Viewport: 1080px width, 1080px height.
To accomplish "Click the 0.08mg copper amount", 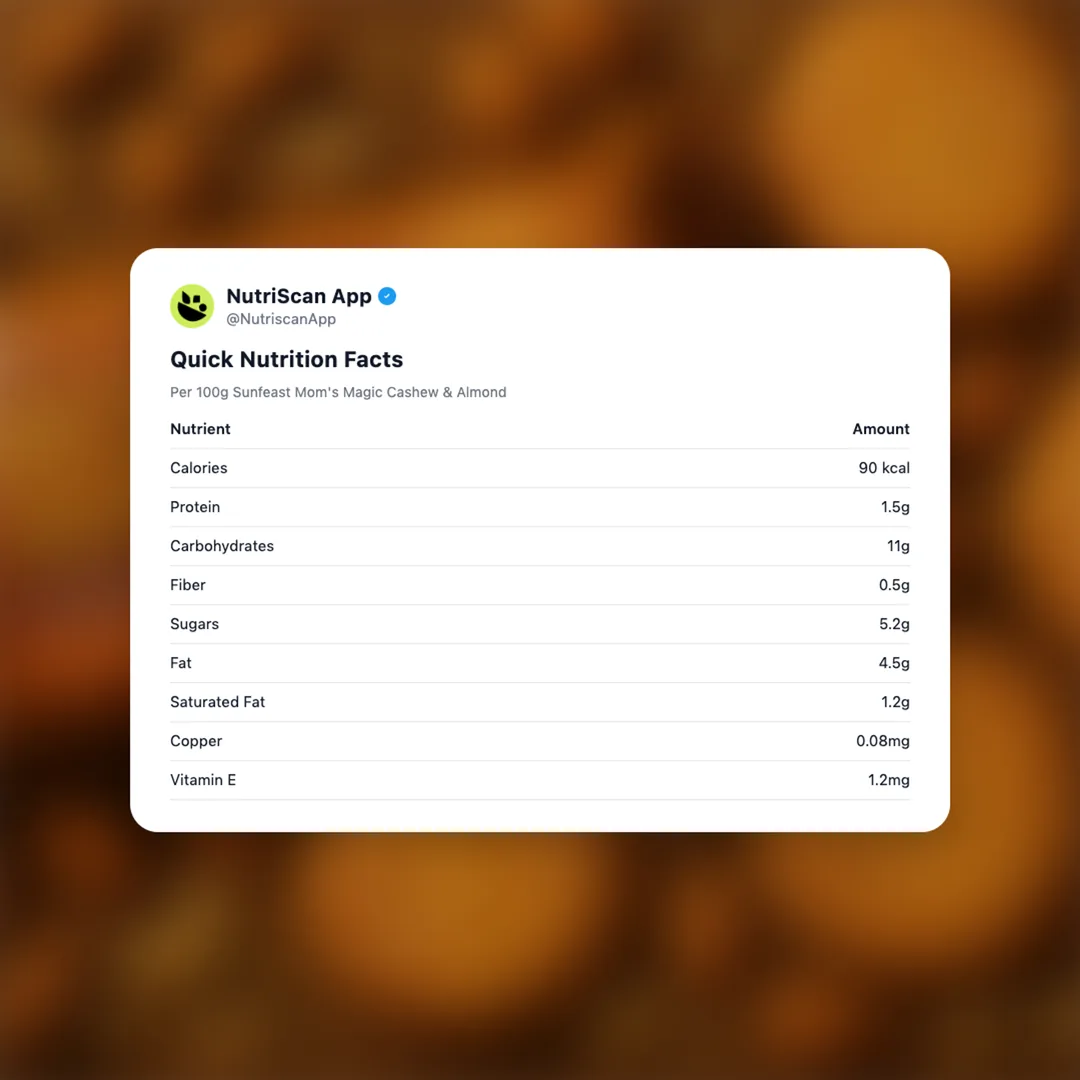I will tap(882, 741).
